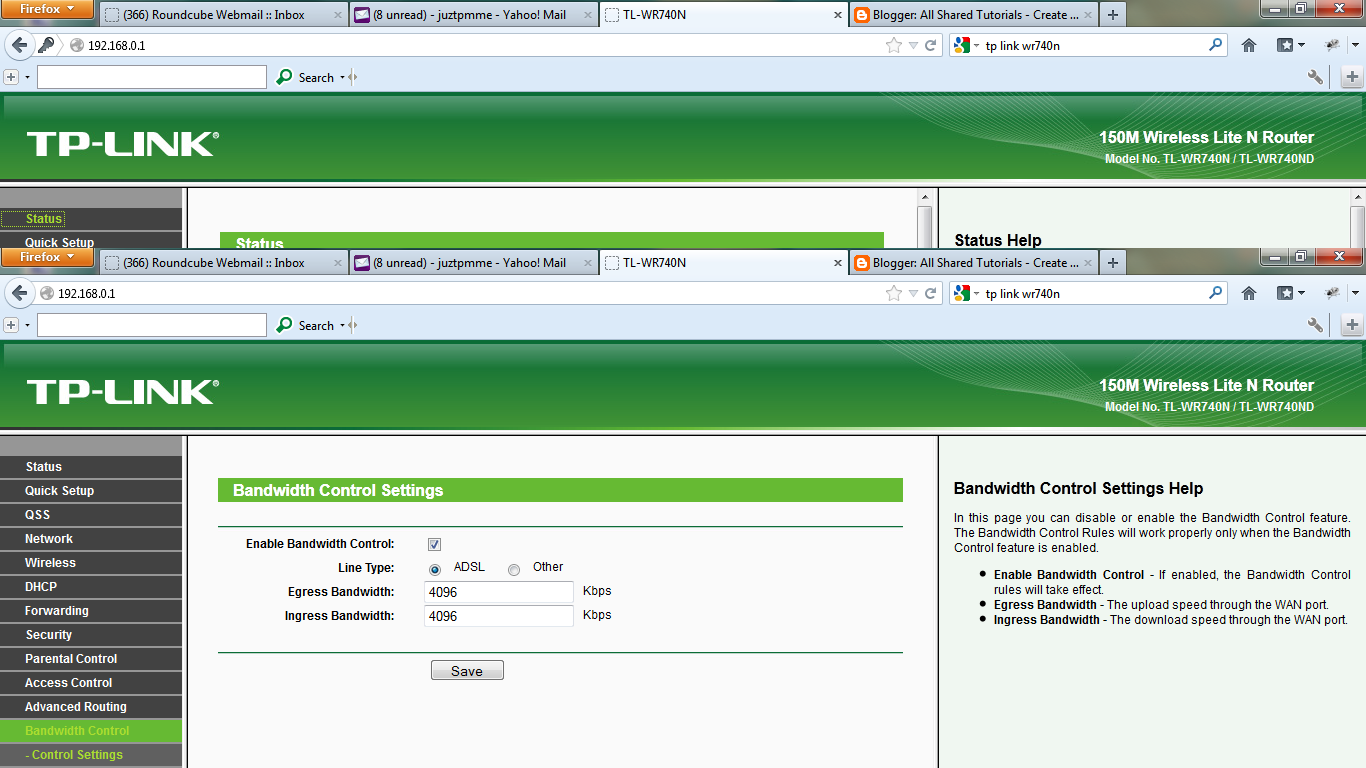Image resolution: width=1366 pixels, height=768 pixels.
Task: Switch to the Blogger tab in Status page window
Action: coord(973,15)
